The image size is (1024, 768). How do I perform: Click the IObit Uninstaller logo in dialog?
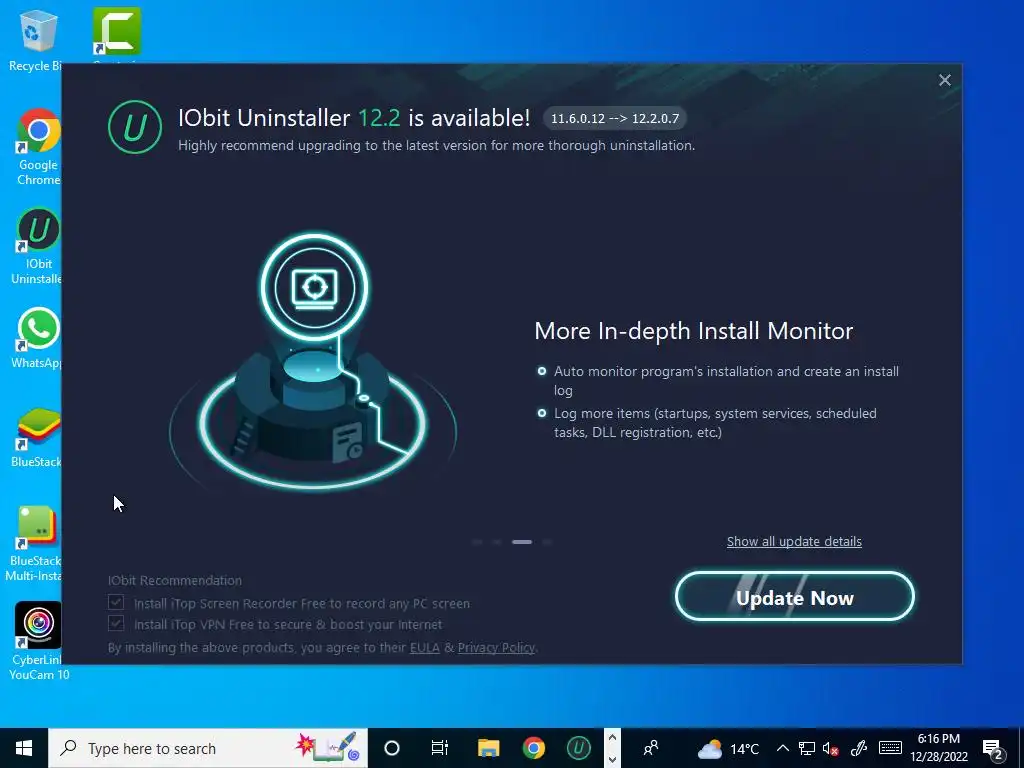[135, 127]
